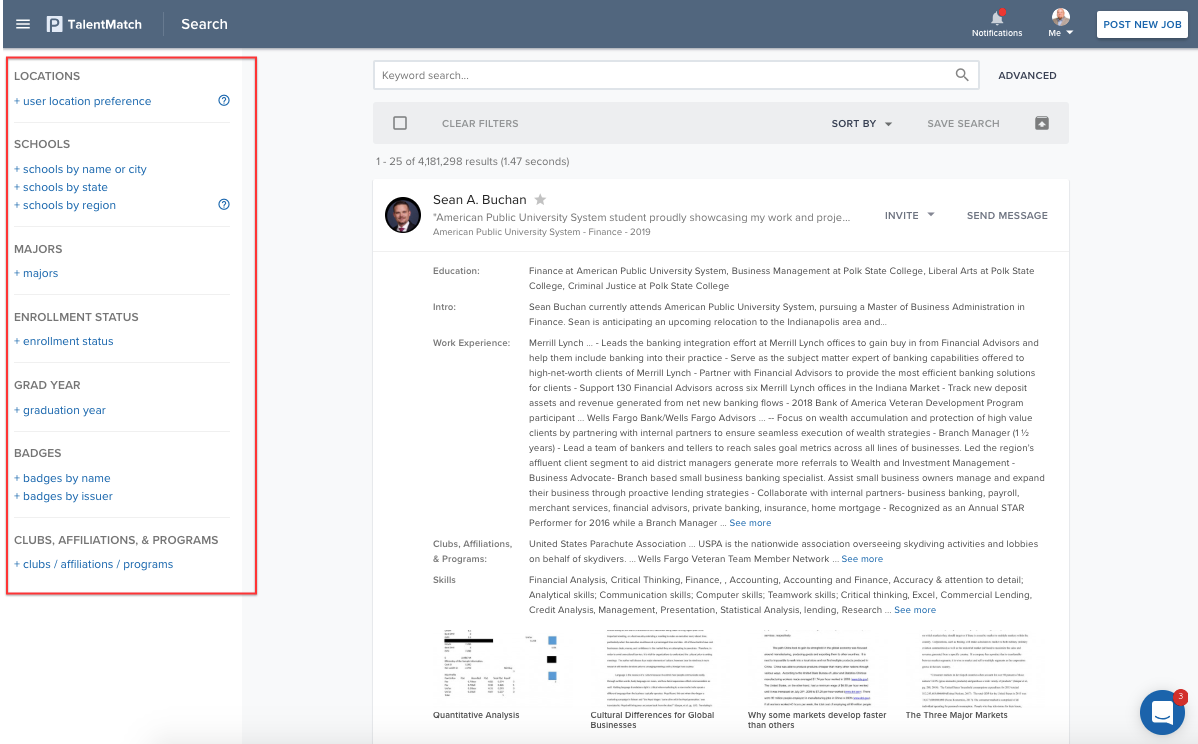Click the TalentMatch logo
The image size is (1198, 744).
pyautogui.click(x=94, y=24)
